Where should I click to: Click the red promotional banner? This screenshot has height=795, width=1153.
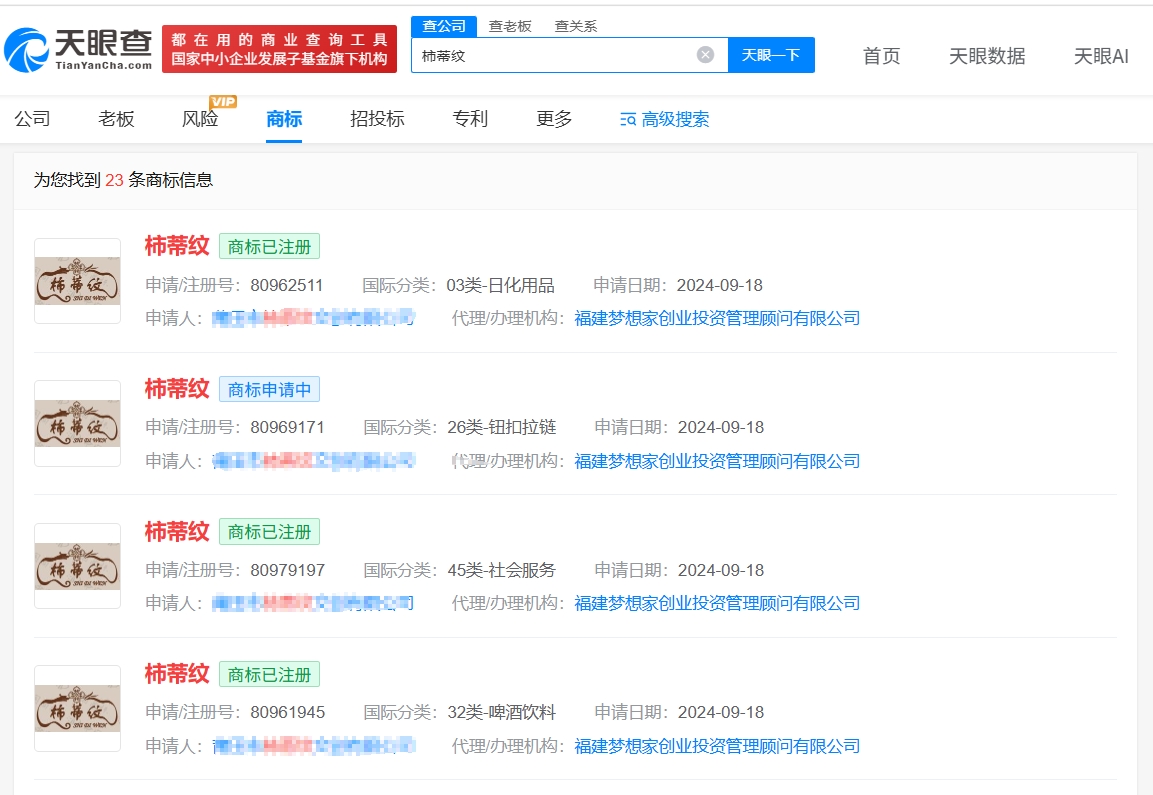tap(279, 49)
